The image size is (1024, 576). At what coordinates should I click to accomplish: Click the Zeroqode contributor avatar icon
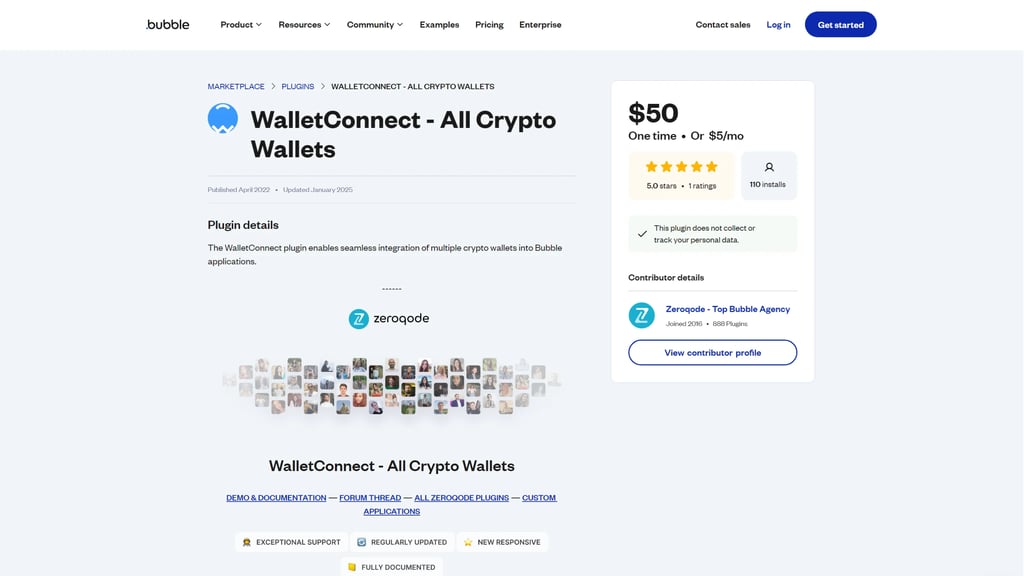pyautogui.click(x=641, y=316)
